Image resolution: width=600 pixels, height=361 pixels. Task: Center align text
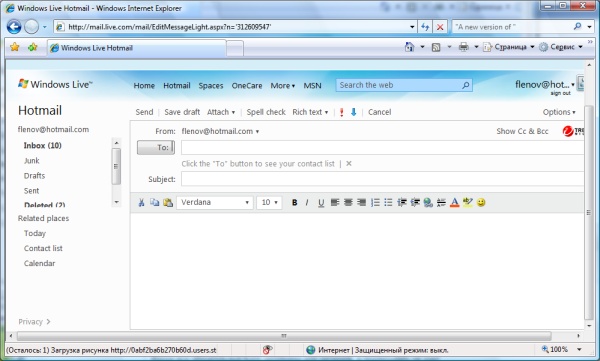click(348, 202)
